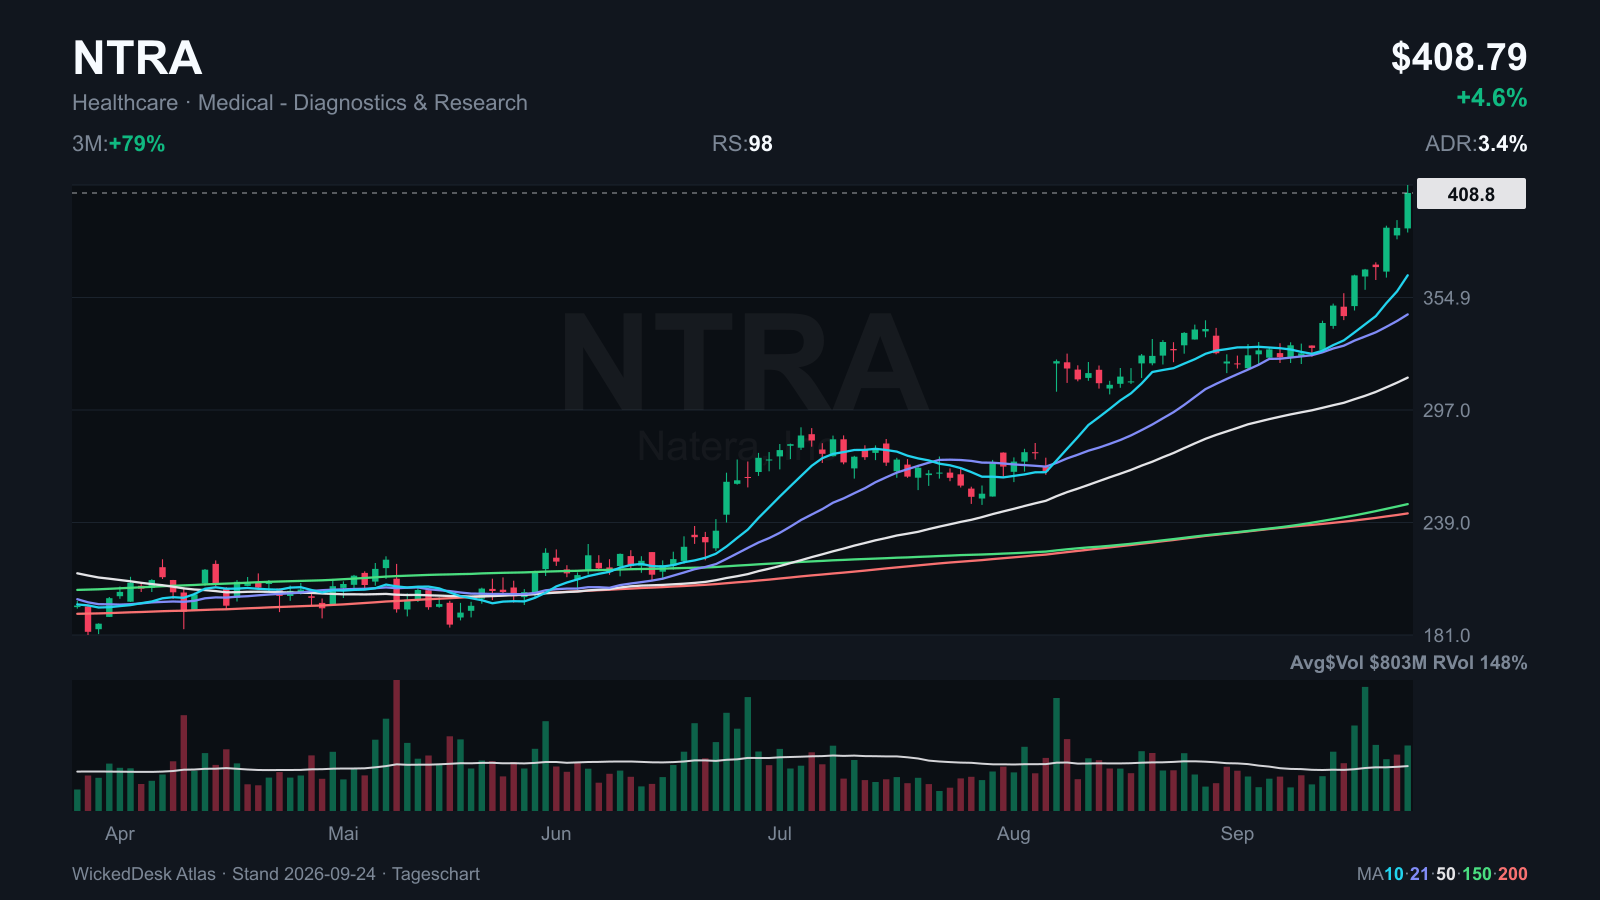
Task: Click the ADR:3.4% value
Action: click(1476, 144)
